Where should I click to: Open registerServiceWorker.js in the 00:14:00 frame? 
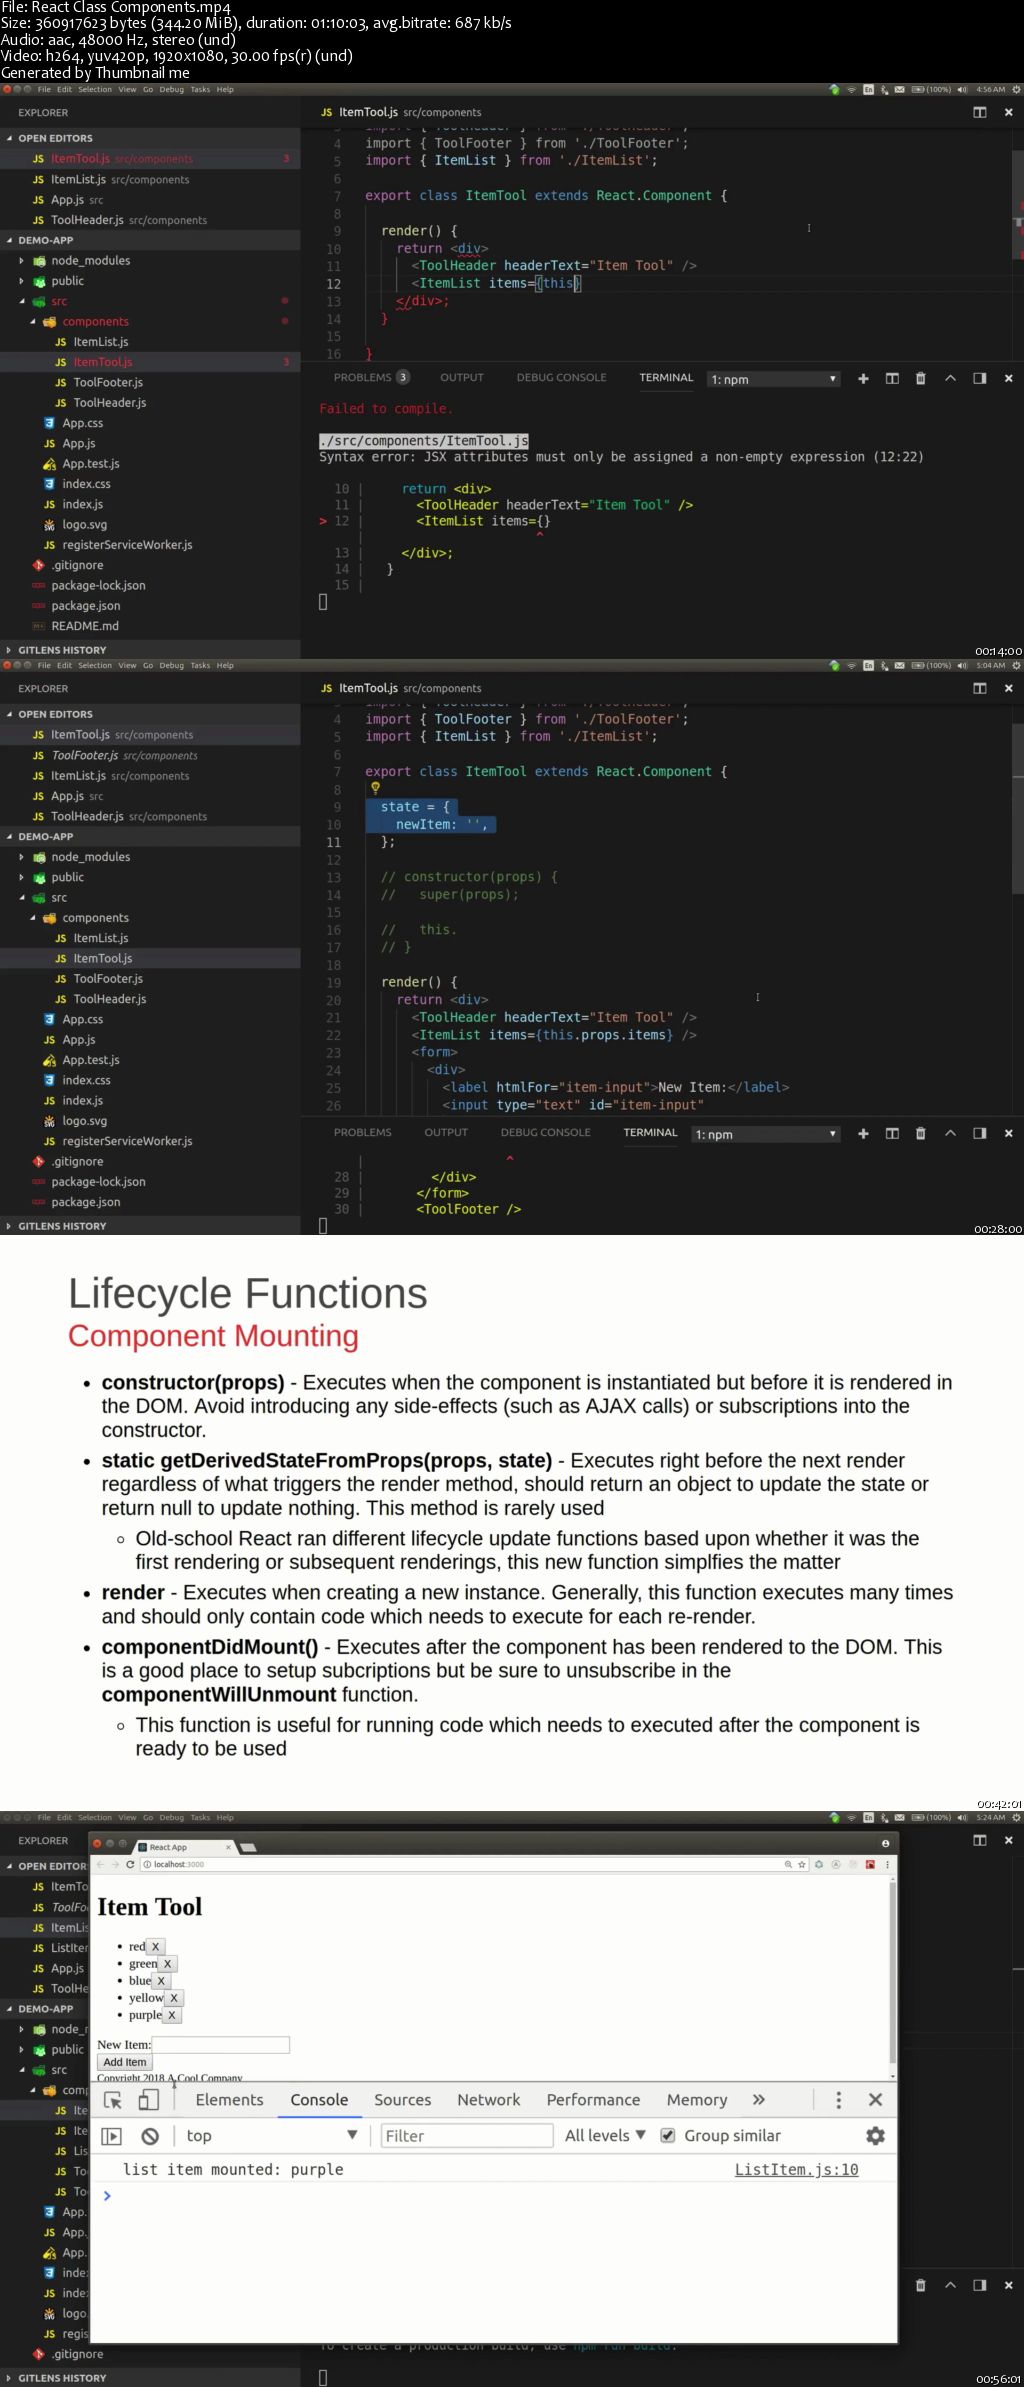coord(127,545)
